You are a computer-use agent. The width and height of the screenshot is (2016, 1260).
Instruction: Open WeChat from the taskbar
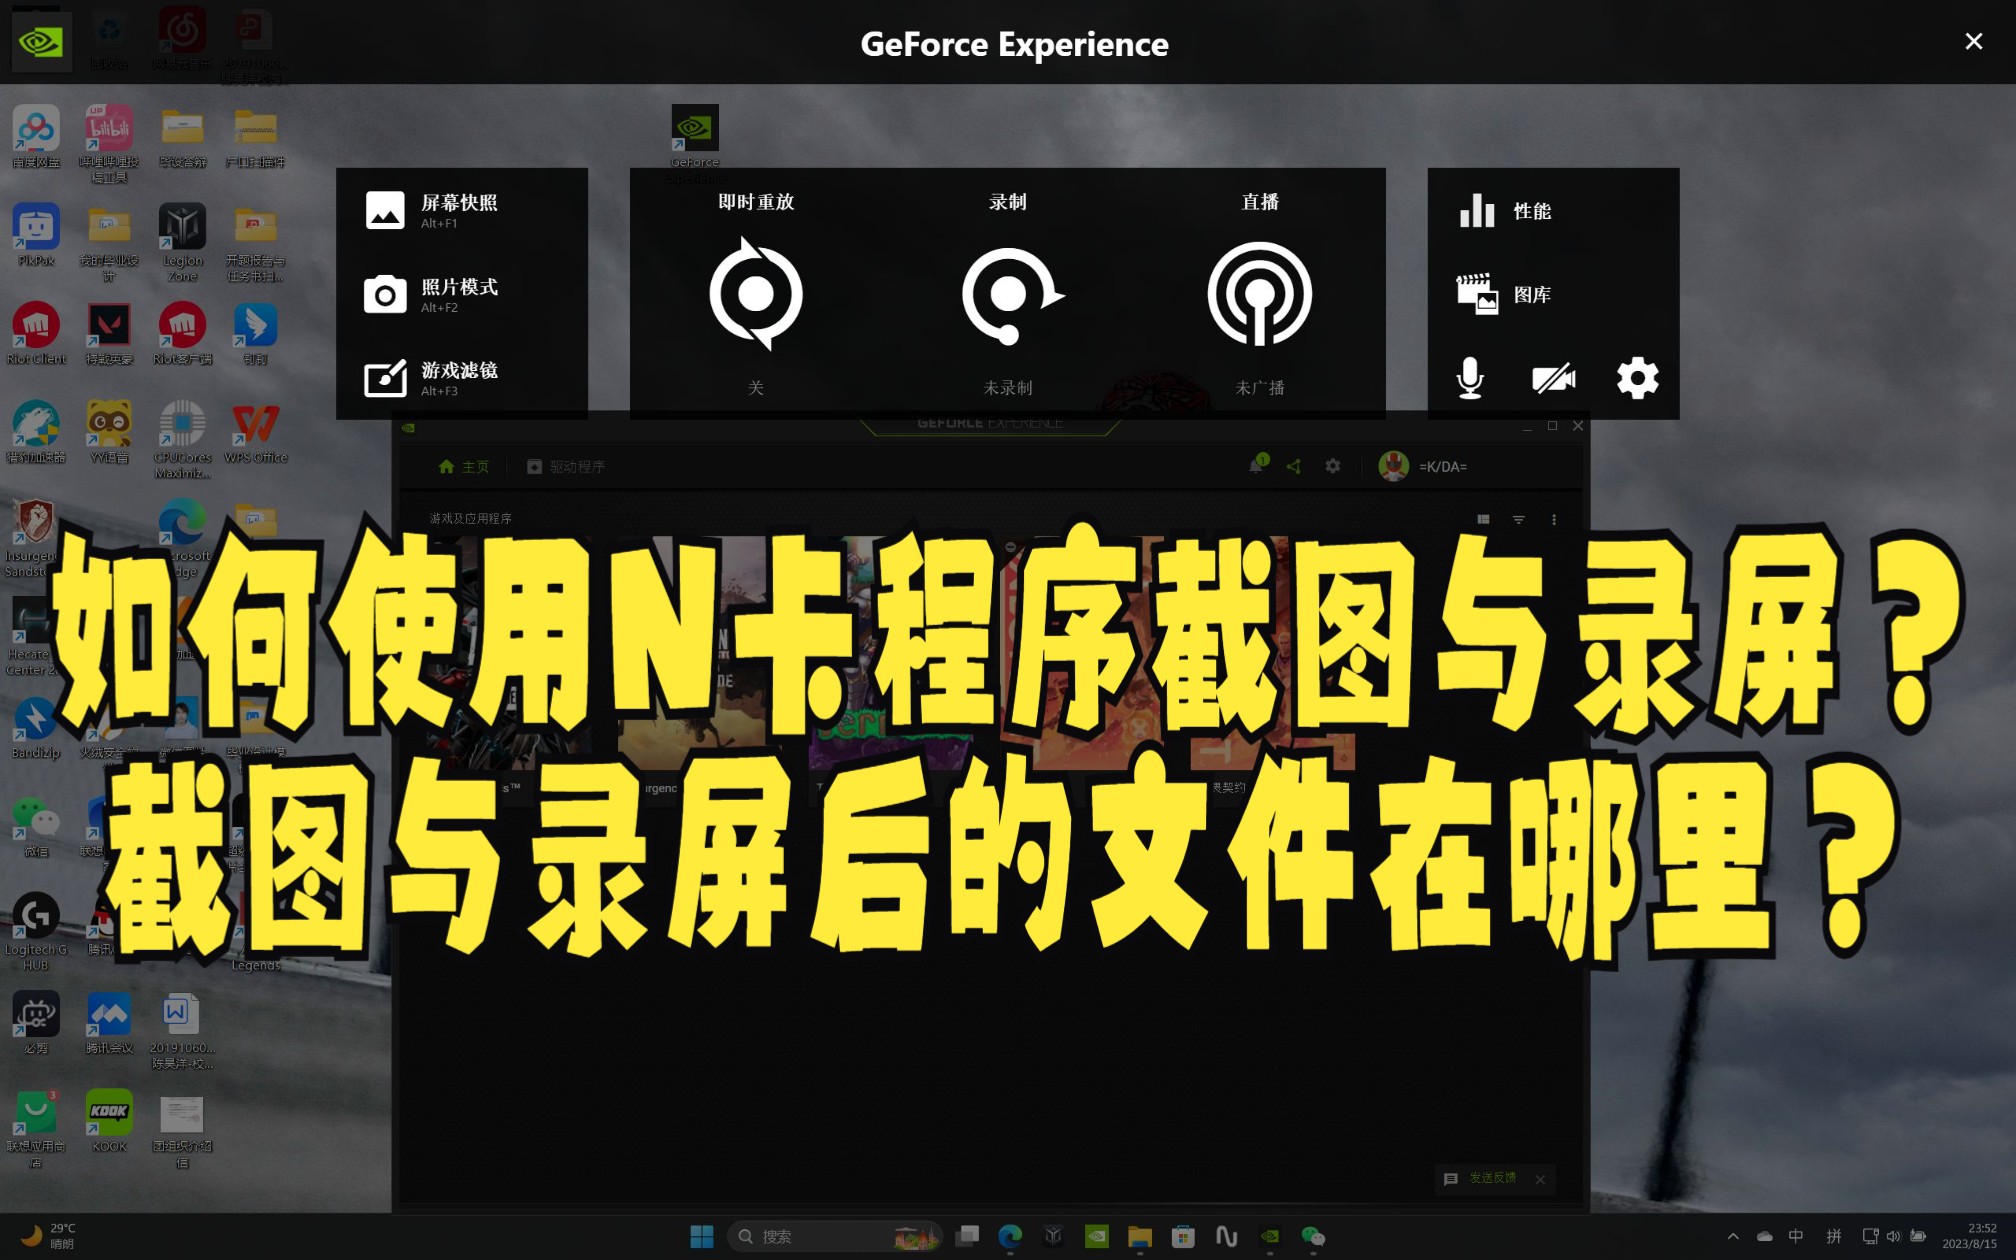click(1313, 1236)
